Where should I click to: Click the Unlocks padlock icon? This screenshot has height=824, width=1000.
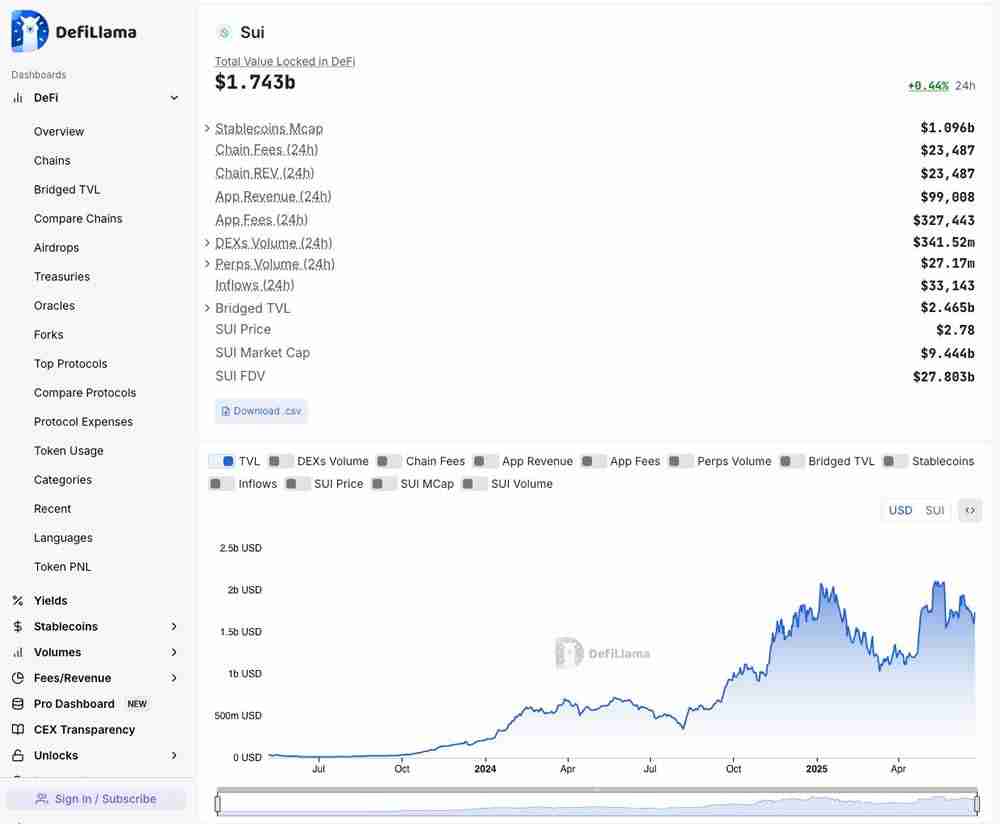pos(17,756)
